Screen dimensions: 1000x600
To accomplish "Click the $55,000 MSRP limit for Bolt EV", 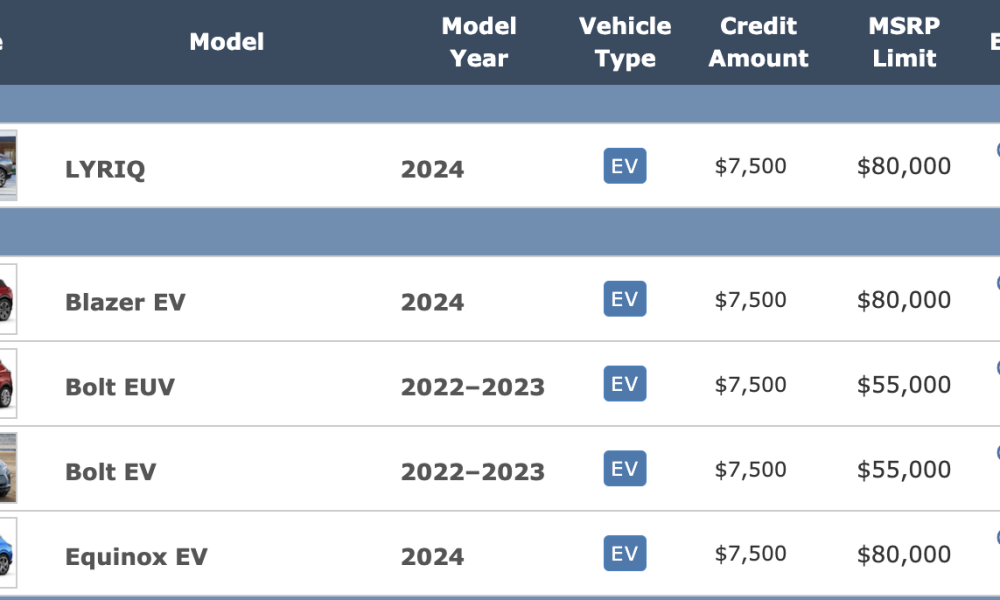I will pyautogui.click(x=904, y=470).
